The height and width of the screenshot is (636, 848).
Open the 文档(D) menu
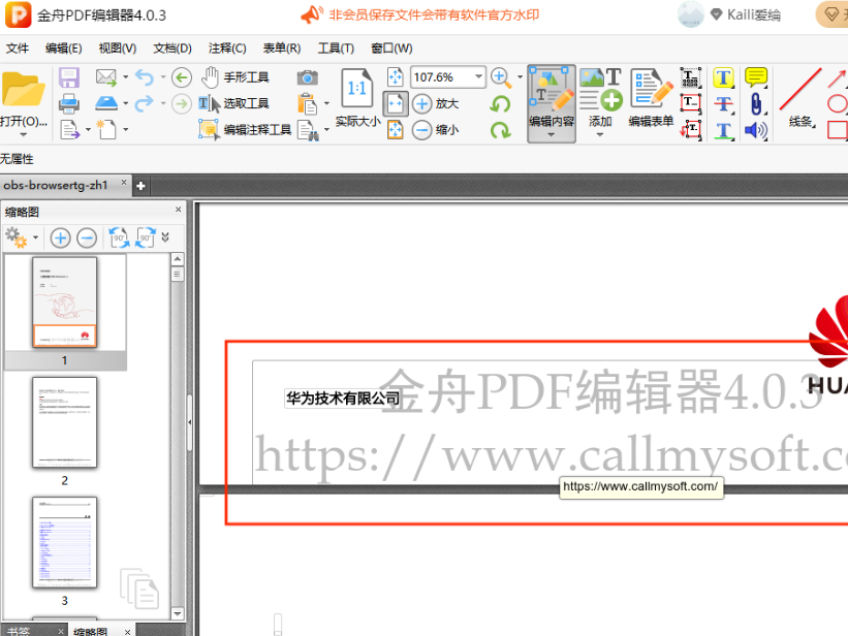coord(172,48)
